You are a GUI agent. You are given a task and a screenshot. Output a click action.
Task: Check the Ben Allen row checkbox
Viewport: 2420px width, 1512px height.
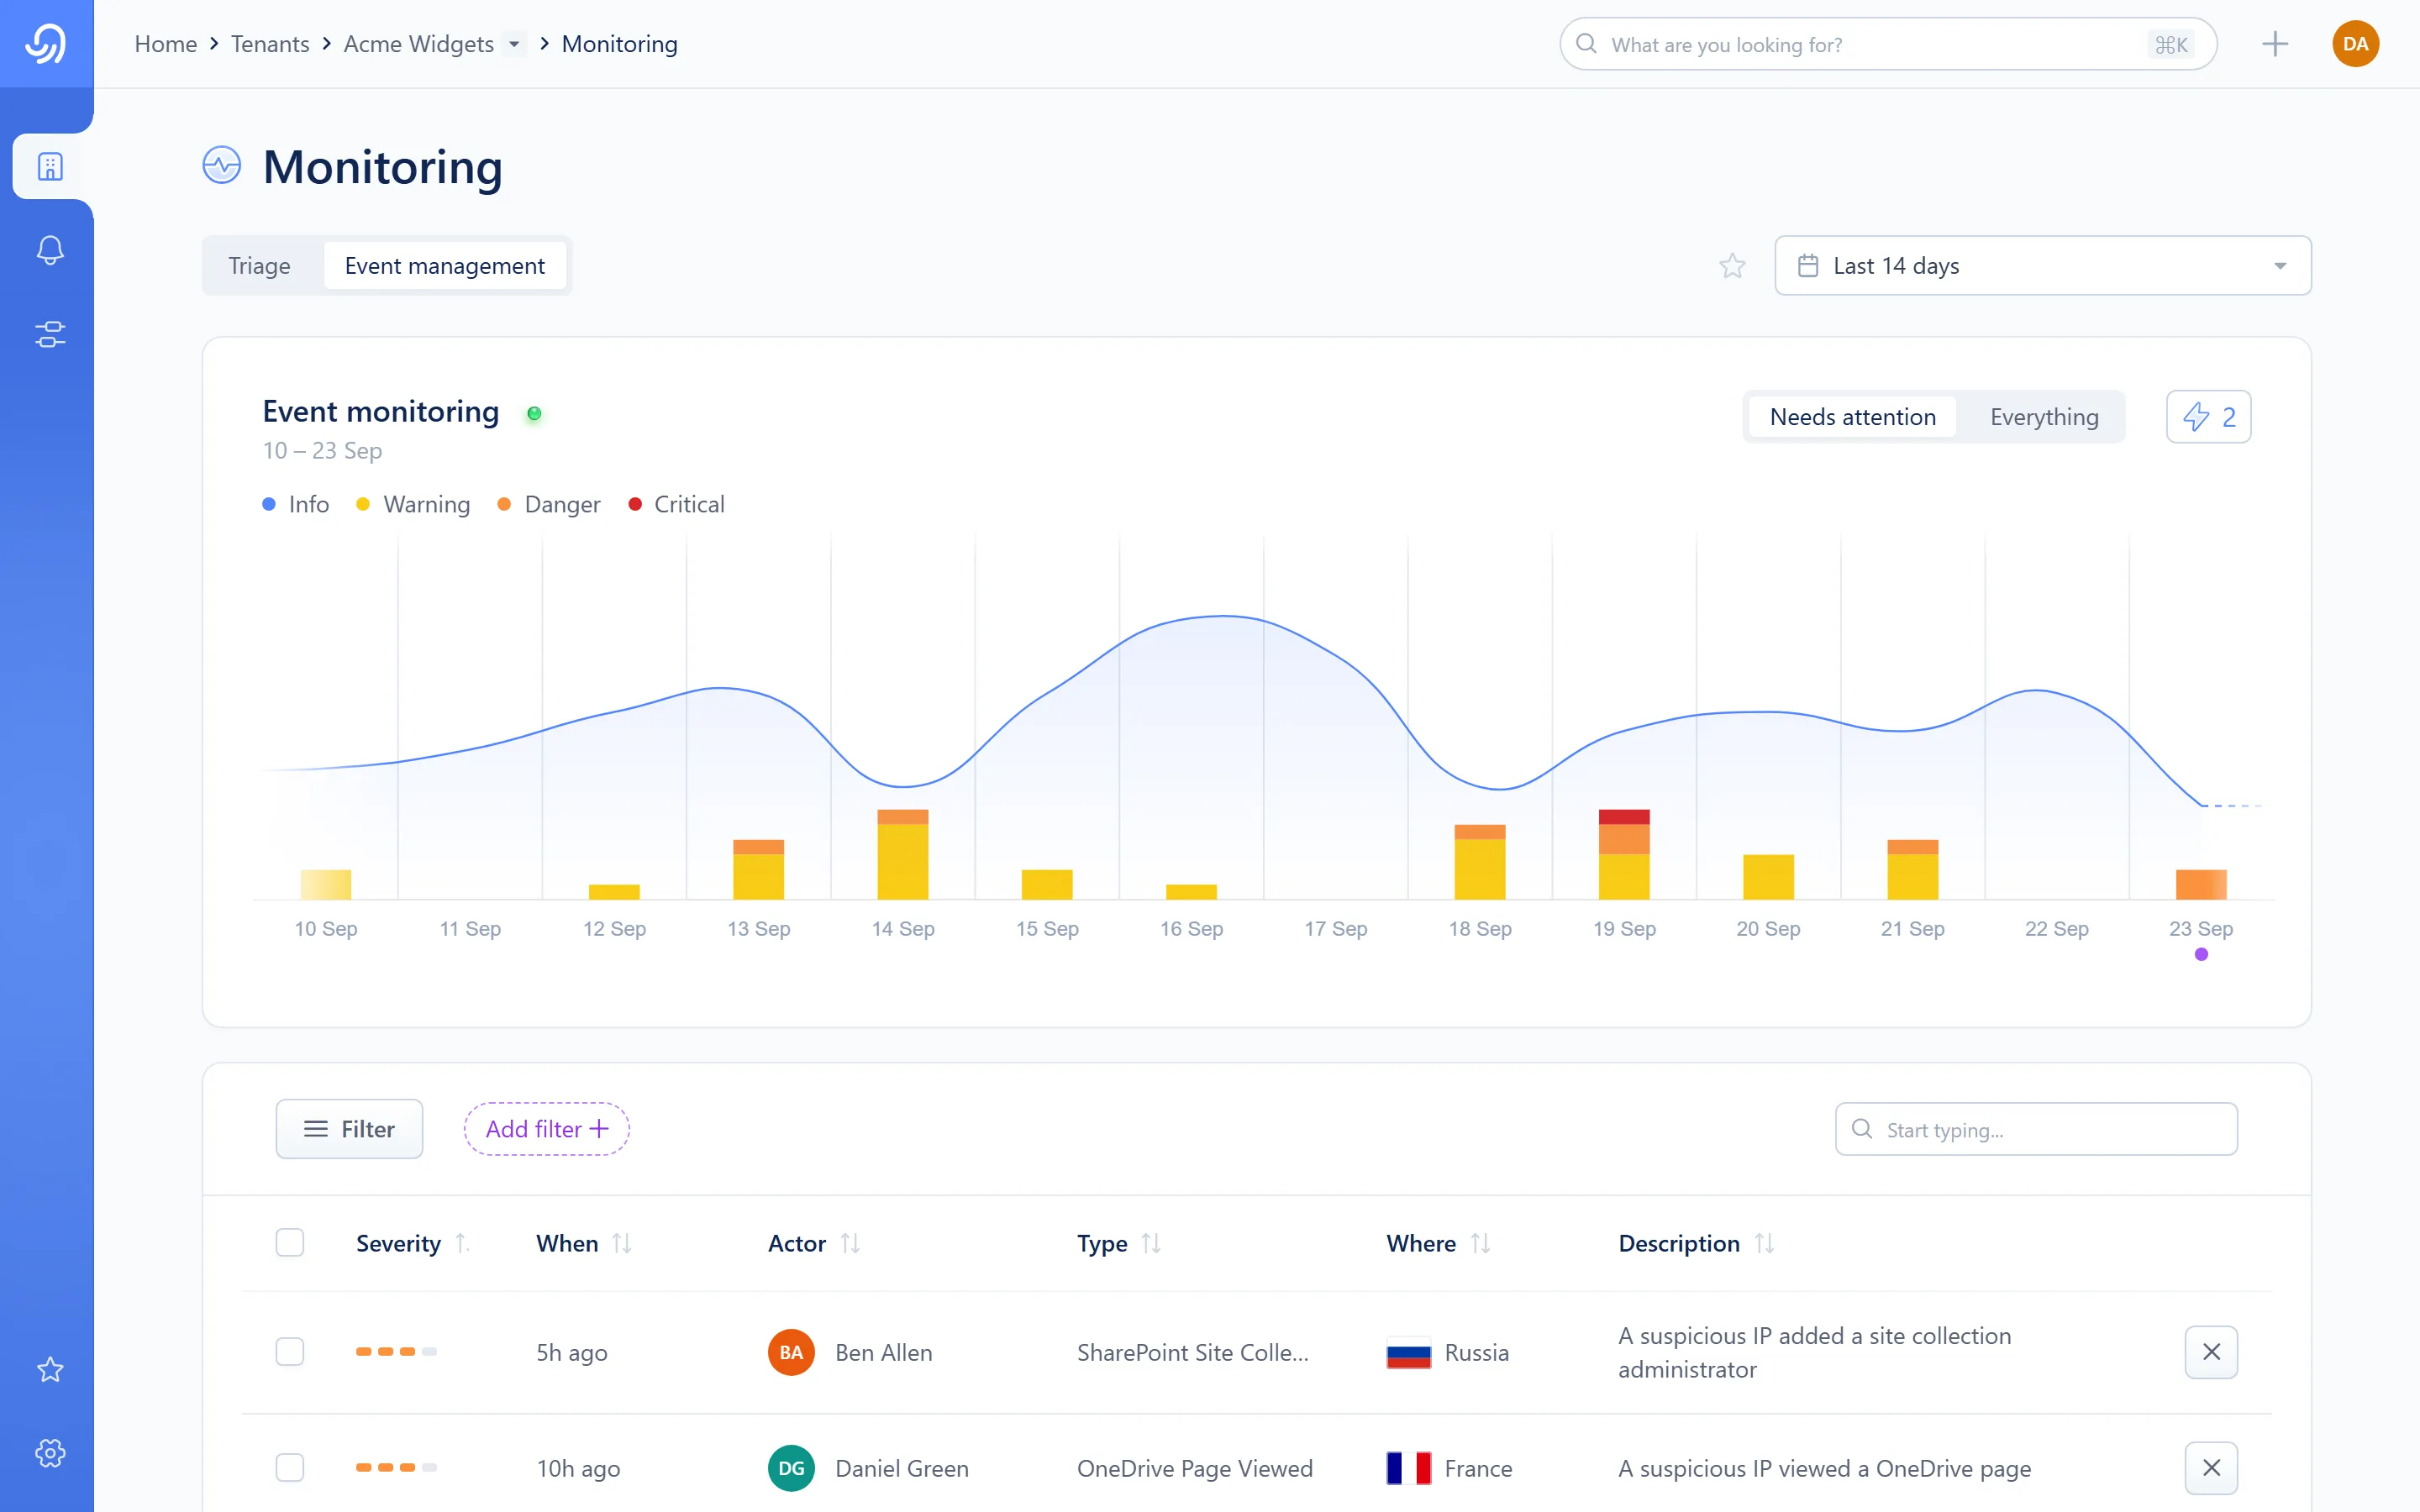290,1352
